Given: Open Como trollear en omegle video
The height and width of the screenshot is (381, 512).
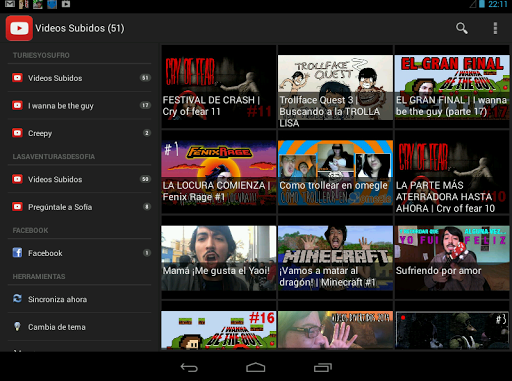Looking at the screenshot, I should click(x=335, y=172).
